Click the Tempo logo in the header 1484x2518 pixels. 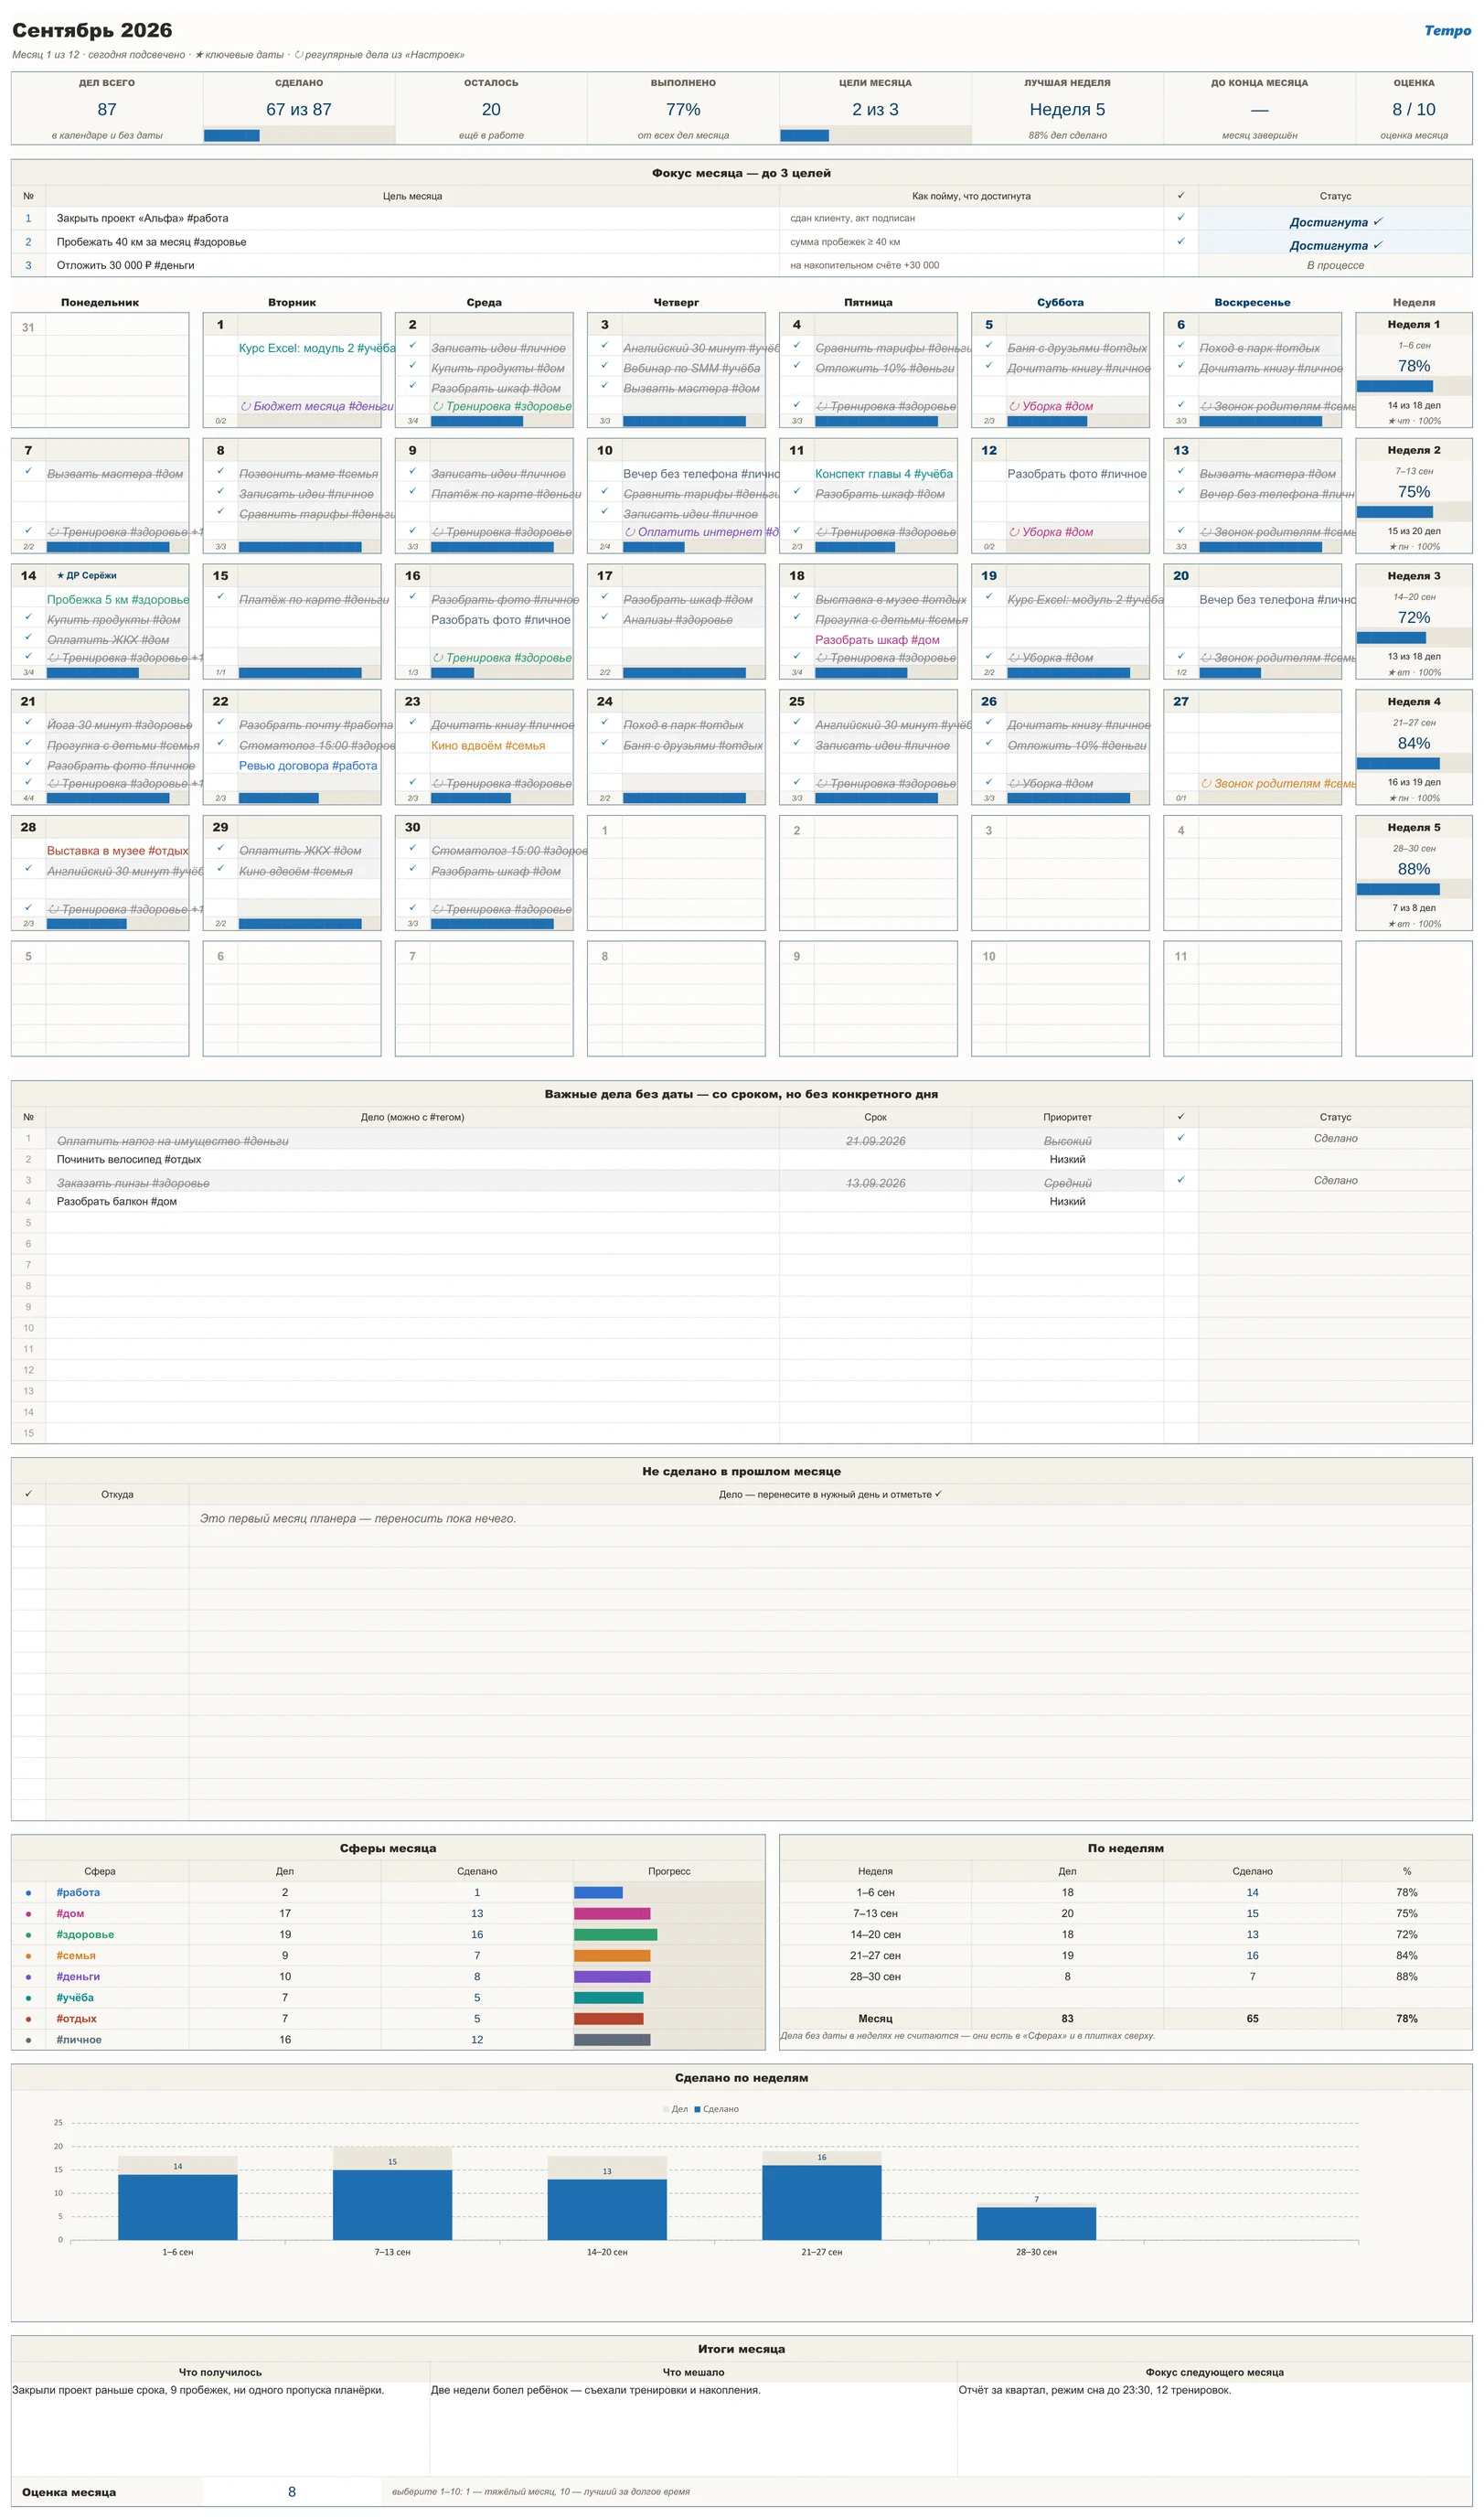click(x=1447, y=30)
